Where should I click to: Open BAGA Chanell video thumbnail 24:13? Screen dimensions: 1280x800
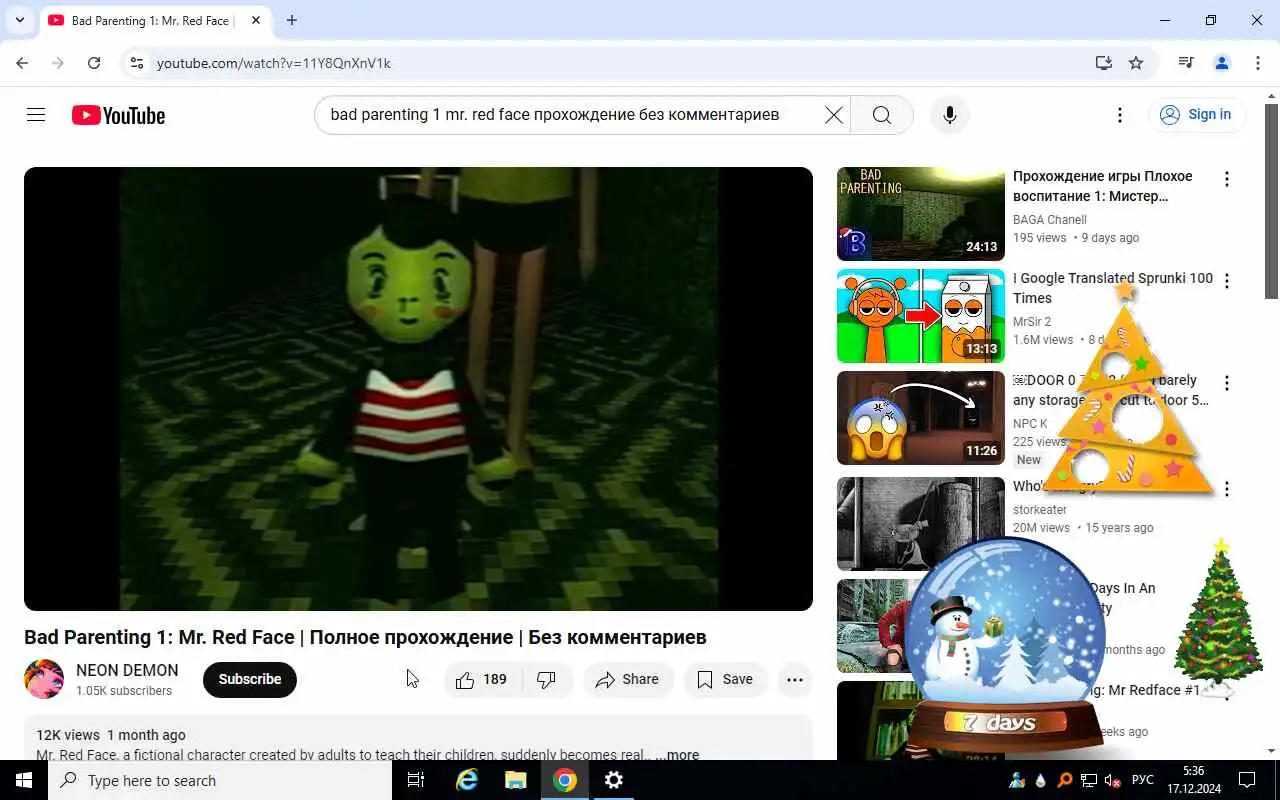[920, 214]
